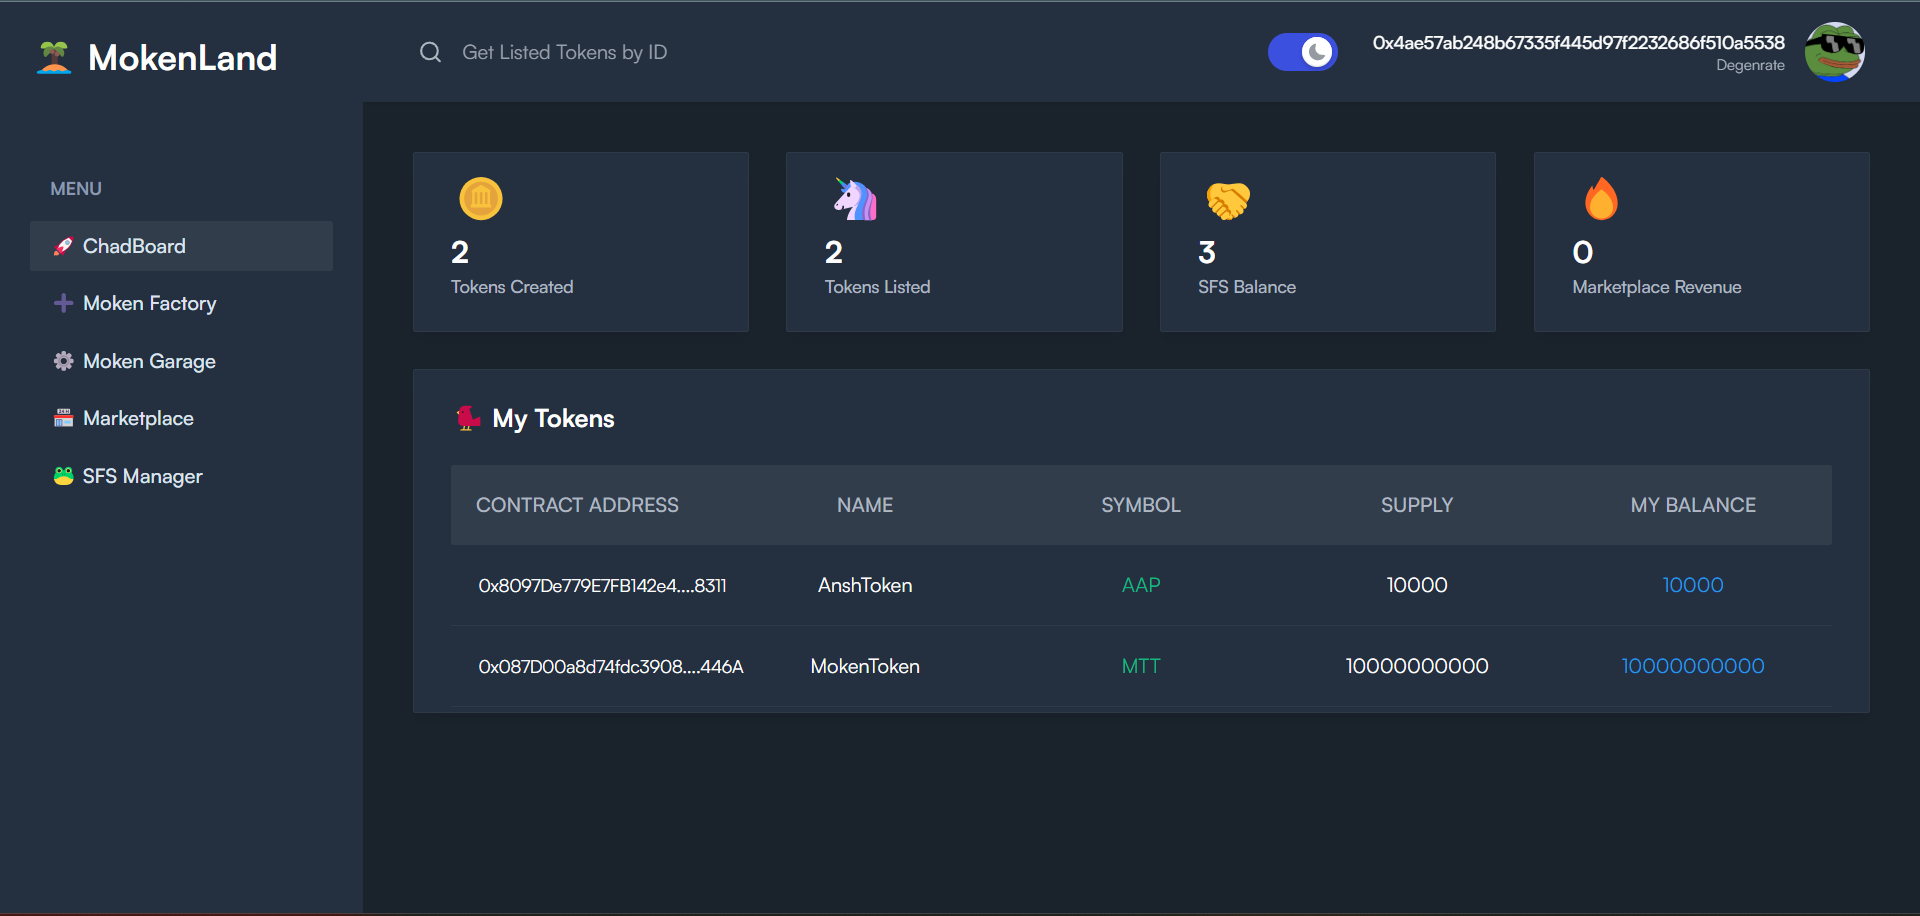Open the Pepe profile avatar
The image size is (1920, 916).
(x=1835, y=52)
